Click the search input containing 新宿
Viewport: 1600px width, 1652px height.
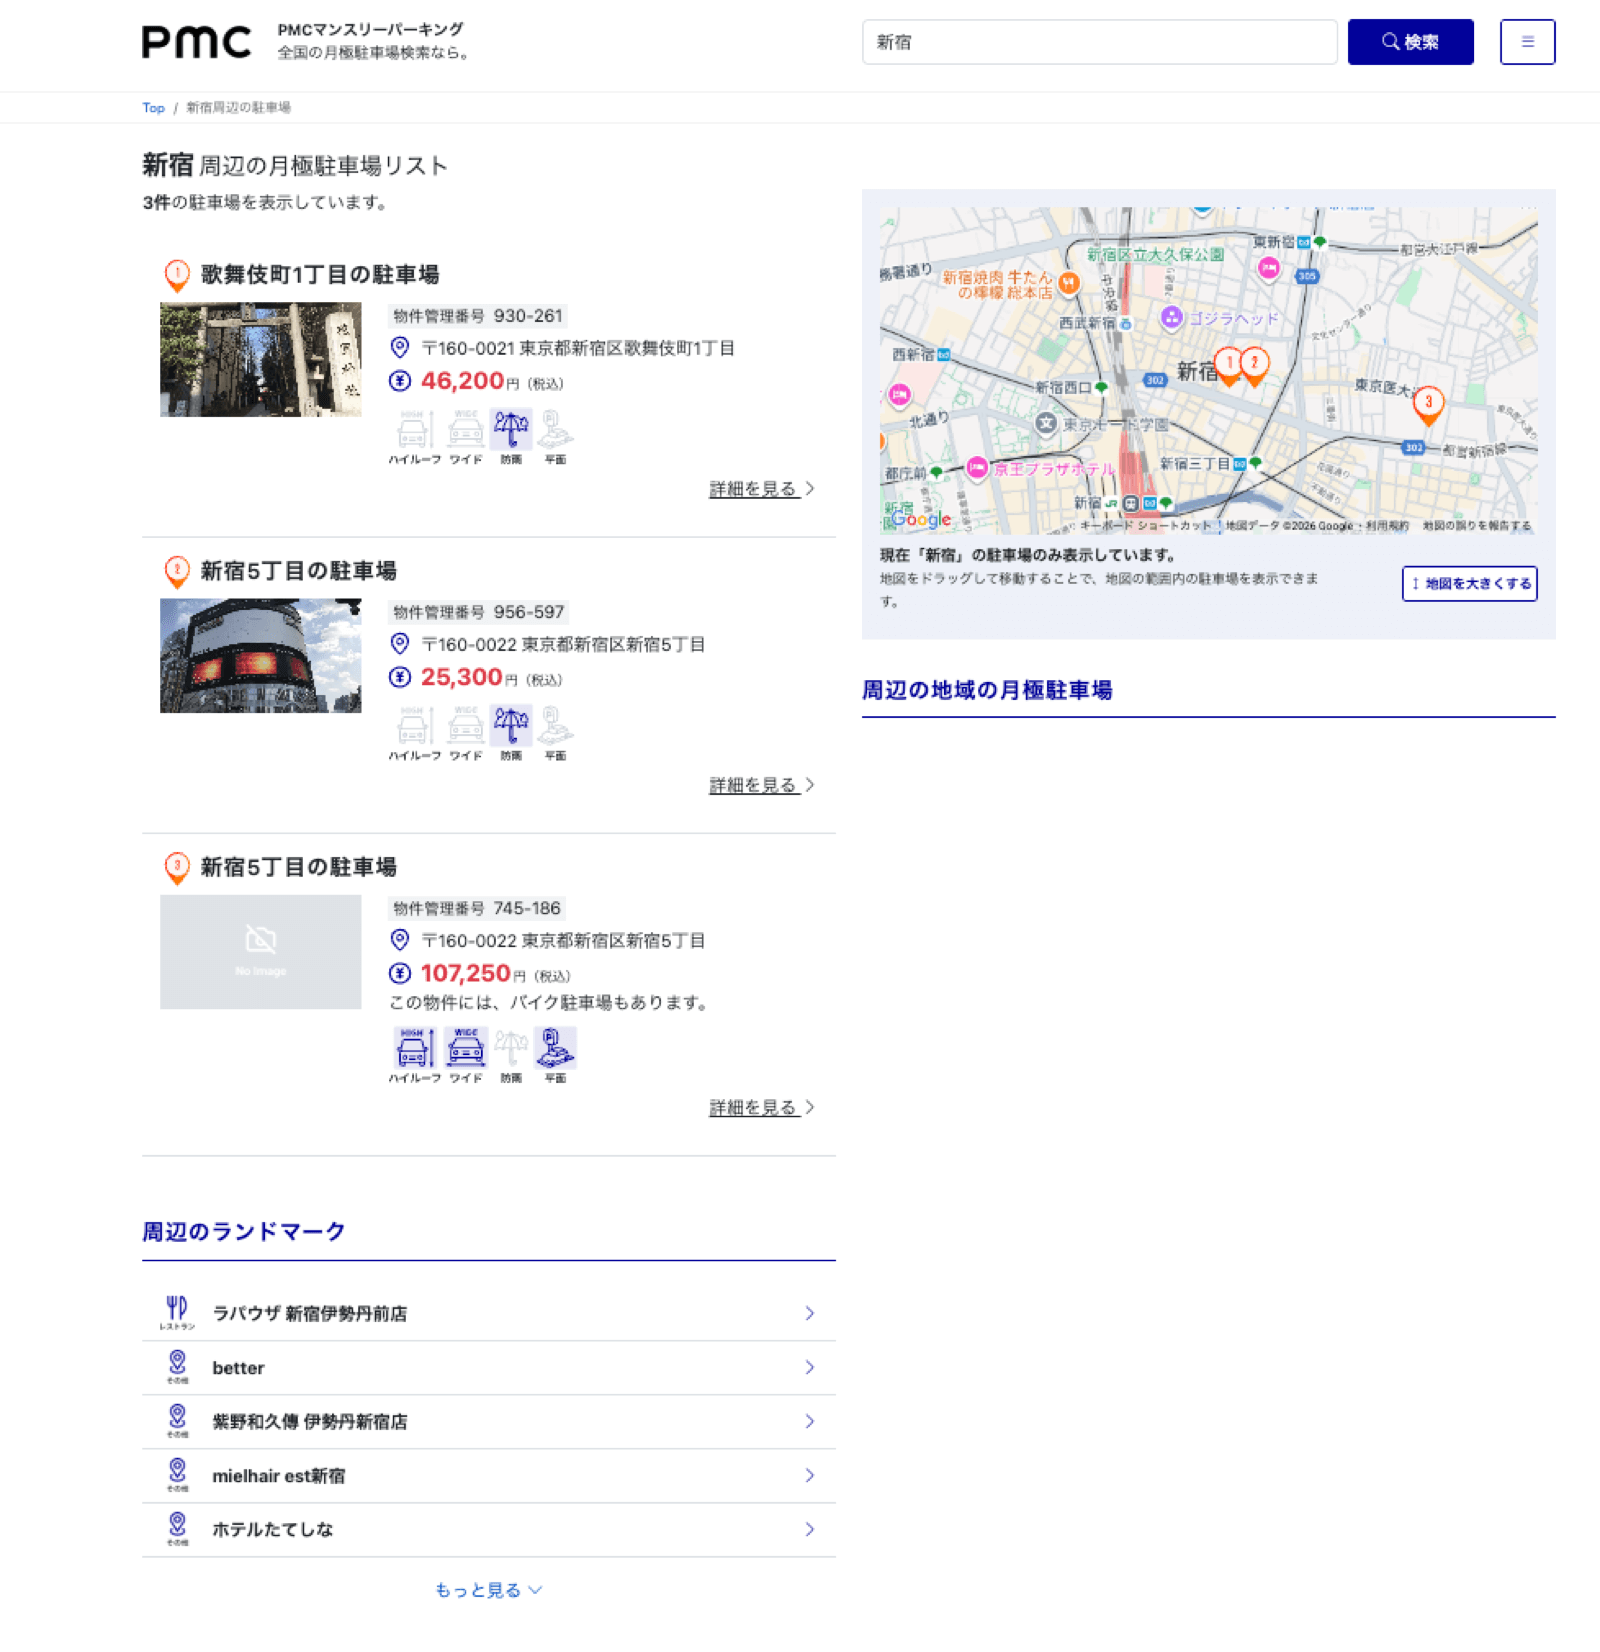(x=1100, y=41)
